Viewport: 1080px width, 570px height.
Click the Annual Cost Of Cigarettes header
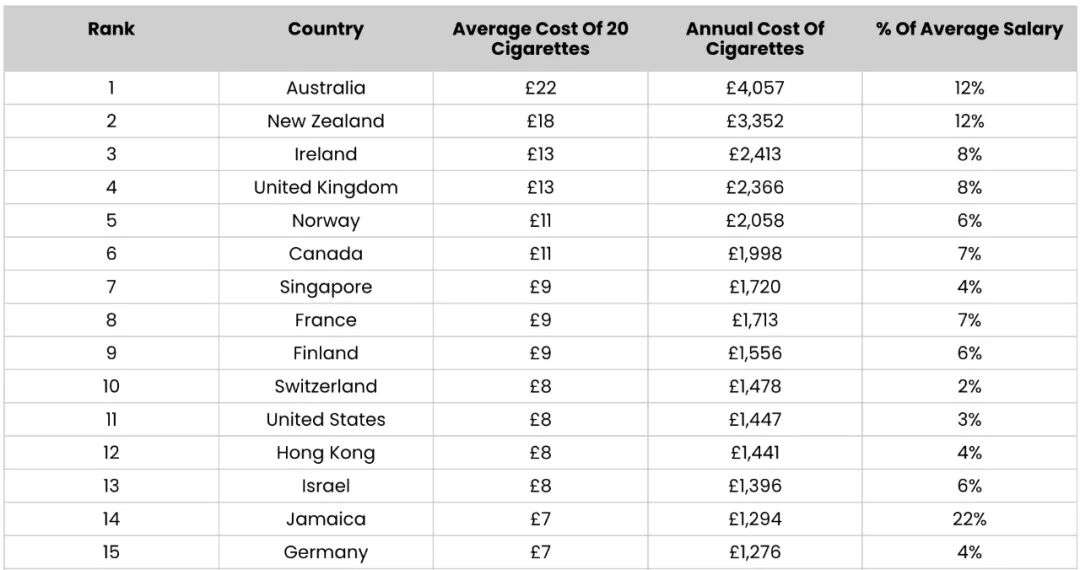(x=754, y=39)
